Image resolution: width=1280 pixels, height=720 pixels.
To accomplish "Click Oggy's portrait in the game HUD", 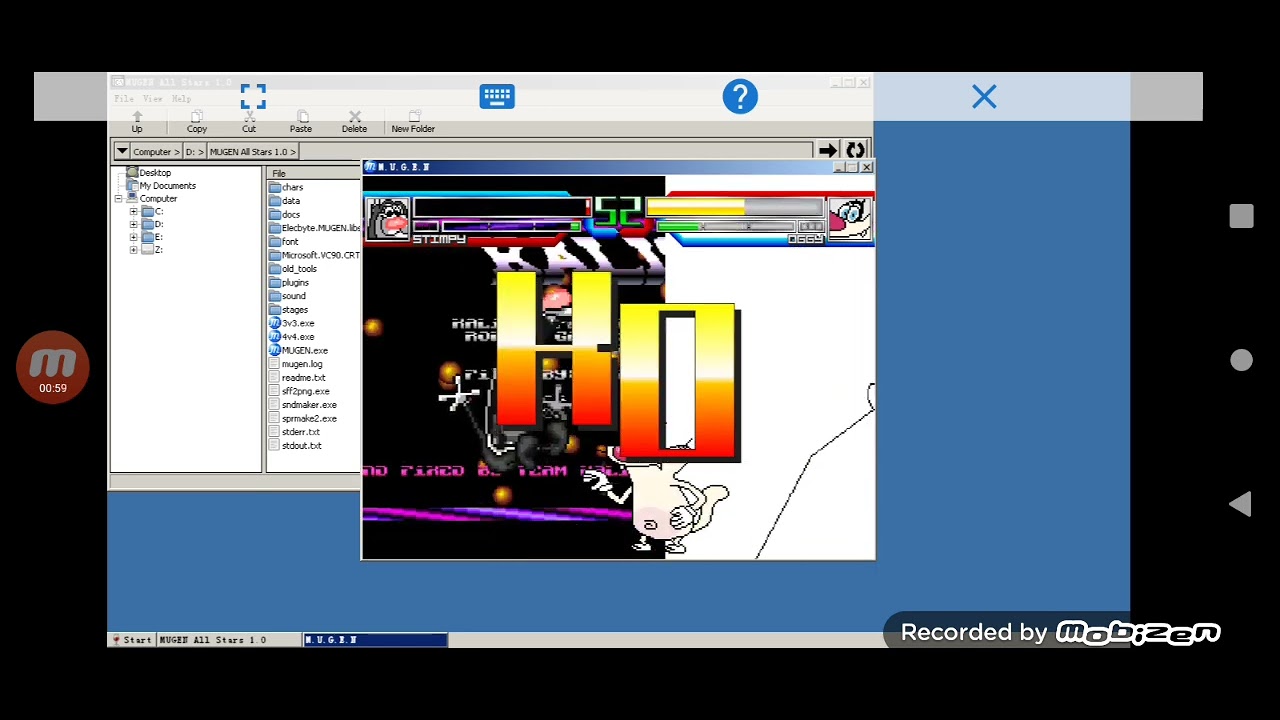I will point(849,219).
